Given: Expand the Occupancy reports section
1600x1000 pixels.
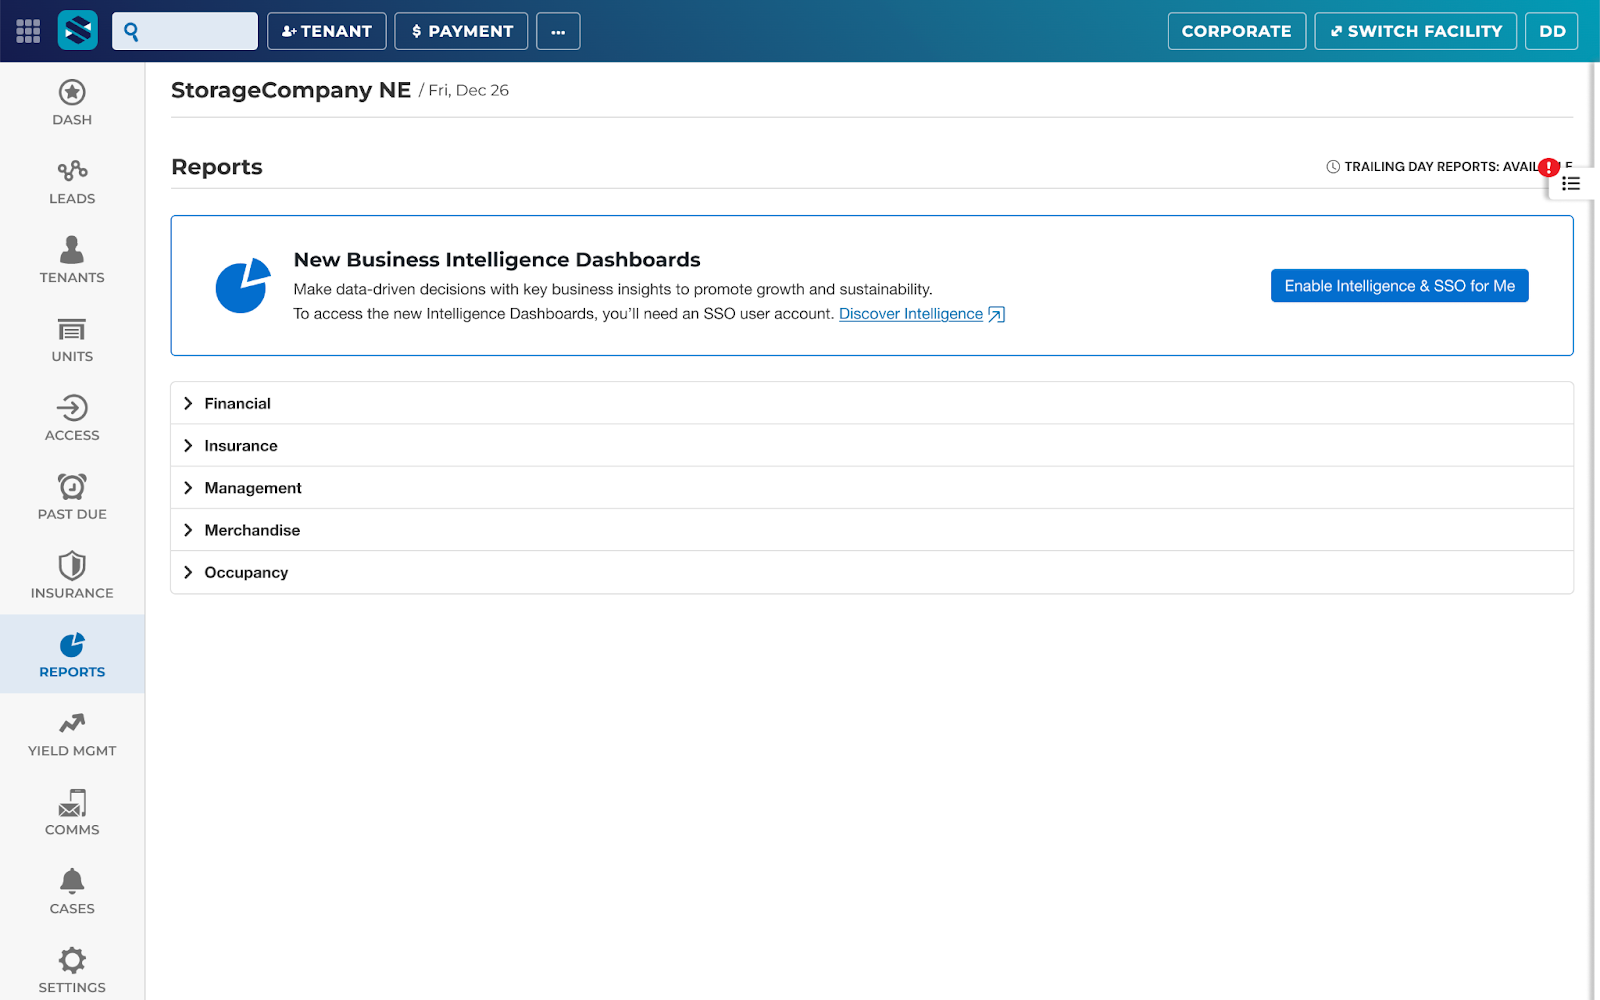Looking at the screenshot, I should point(246,572).
